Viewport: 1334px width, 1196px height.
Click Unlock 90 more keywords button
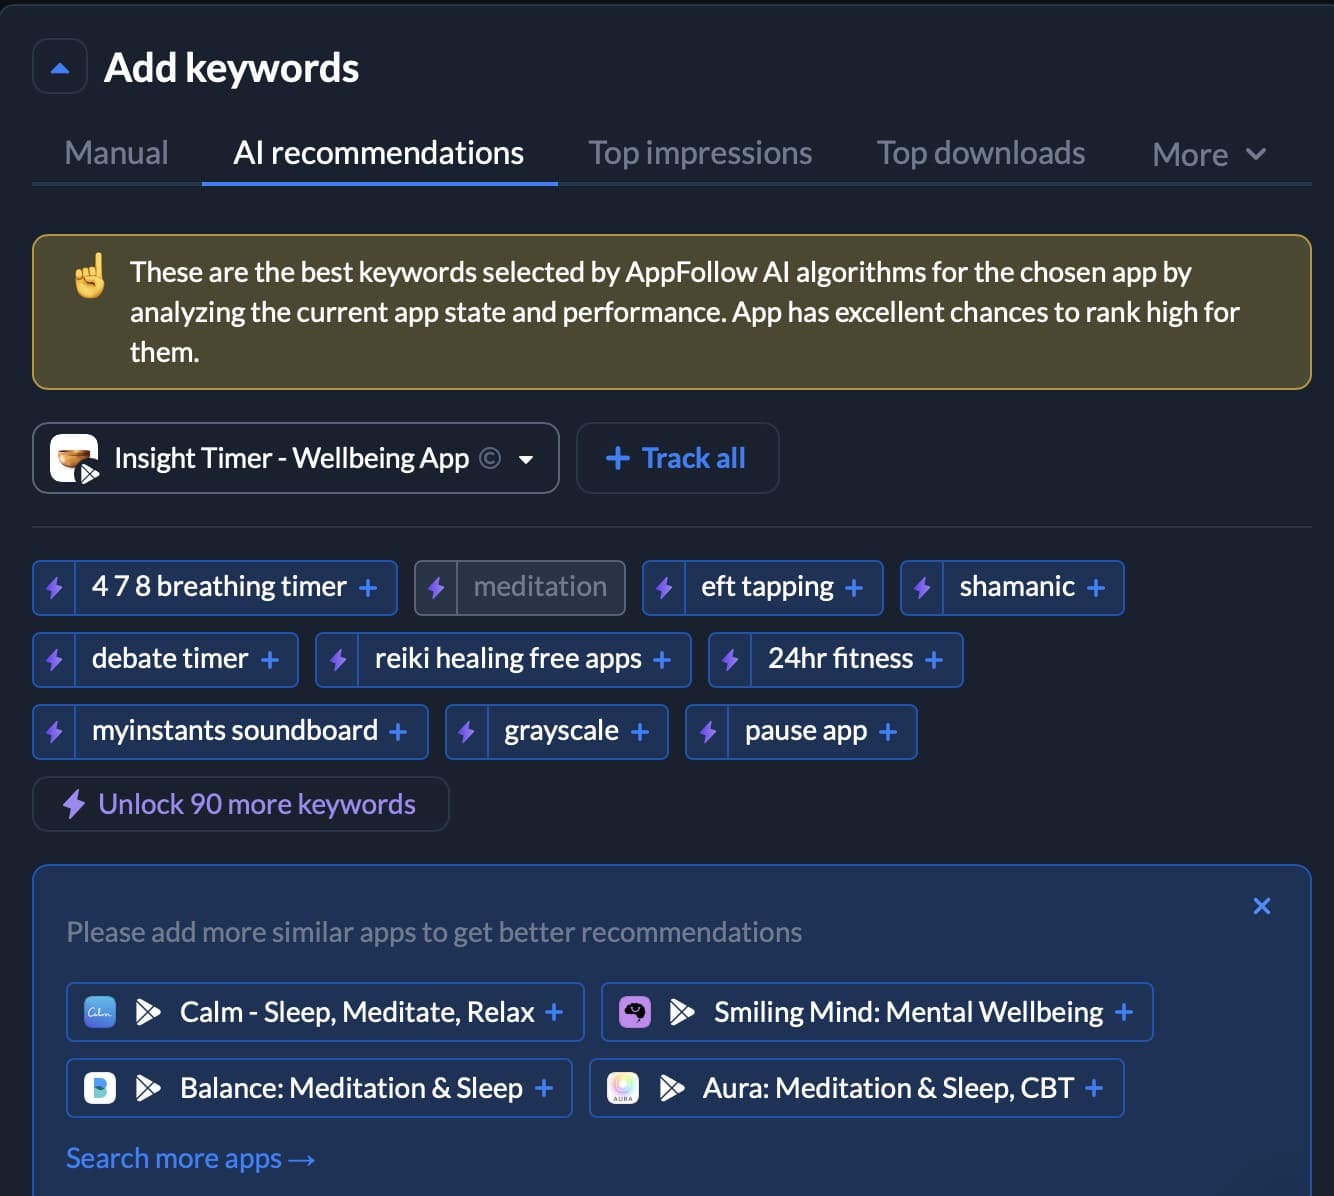point(241,804)
